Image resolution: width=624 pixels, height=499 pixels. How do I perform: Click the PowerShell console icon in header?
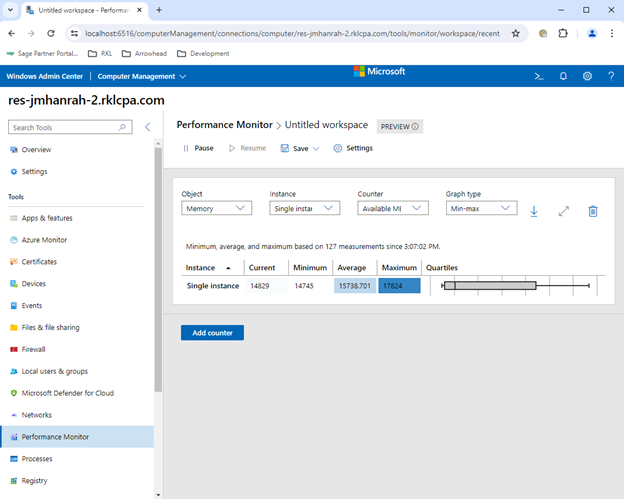pyautogui.click(x=538, y=76)
